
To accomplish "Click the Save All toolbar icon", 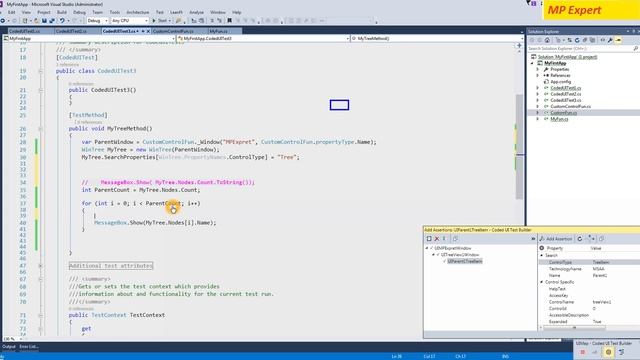I will pyautogui.click(x=52, y=20).
